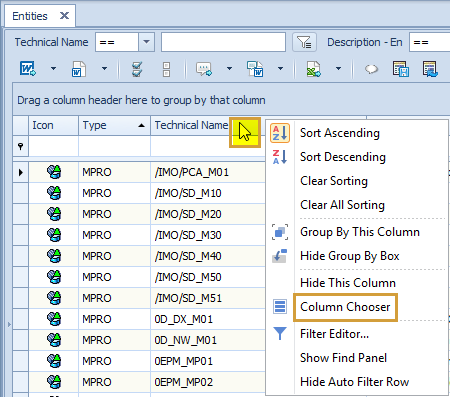The height and width of the screenshot is (397, 450).
Task: Click the Technical Name auto filter cell
Action: 208,146
